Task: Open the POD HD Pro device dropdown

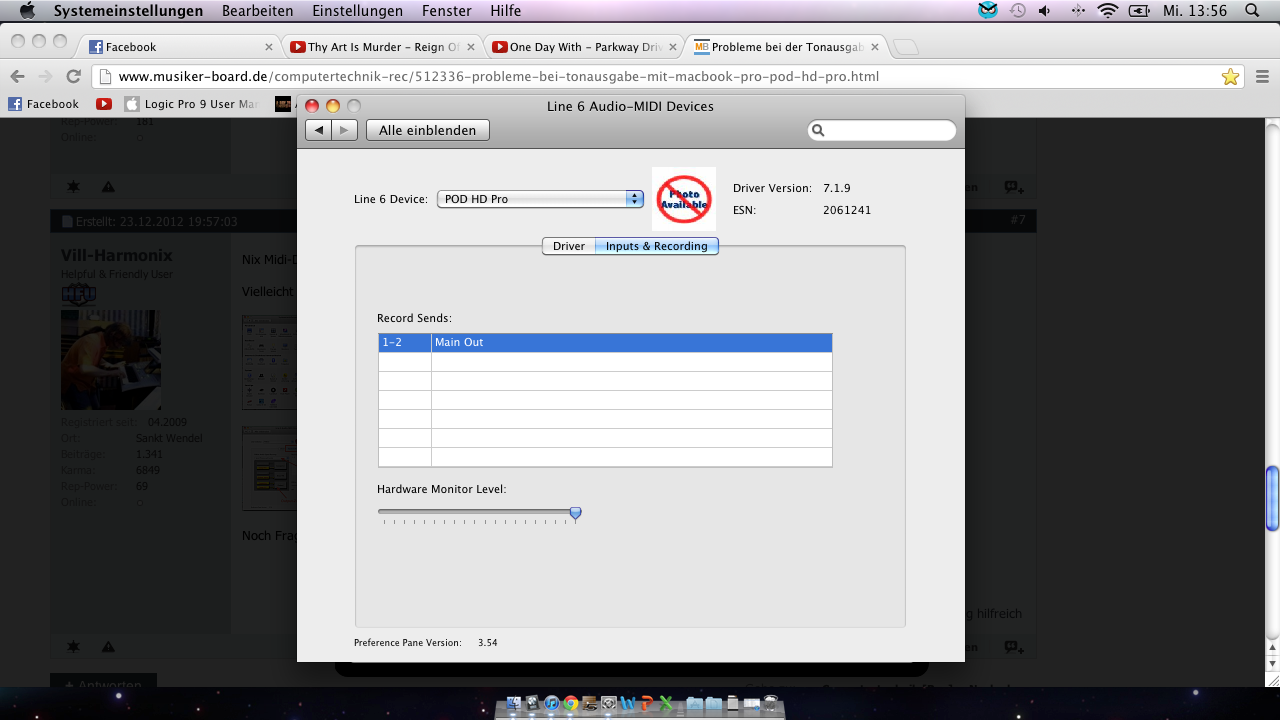Action: (x=540, y=199)
